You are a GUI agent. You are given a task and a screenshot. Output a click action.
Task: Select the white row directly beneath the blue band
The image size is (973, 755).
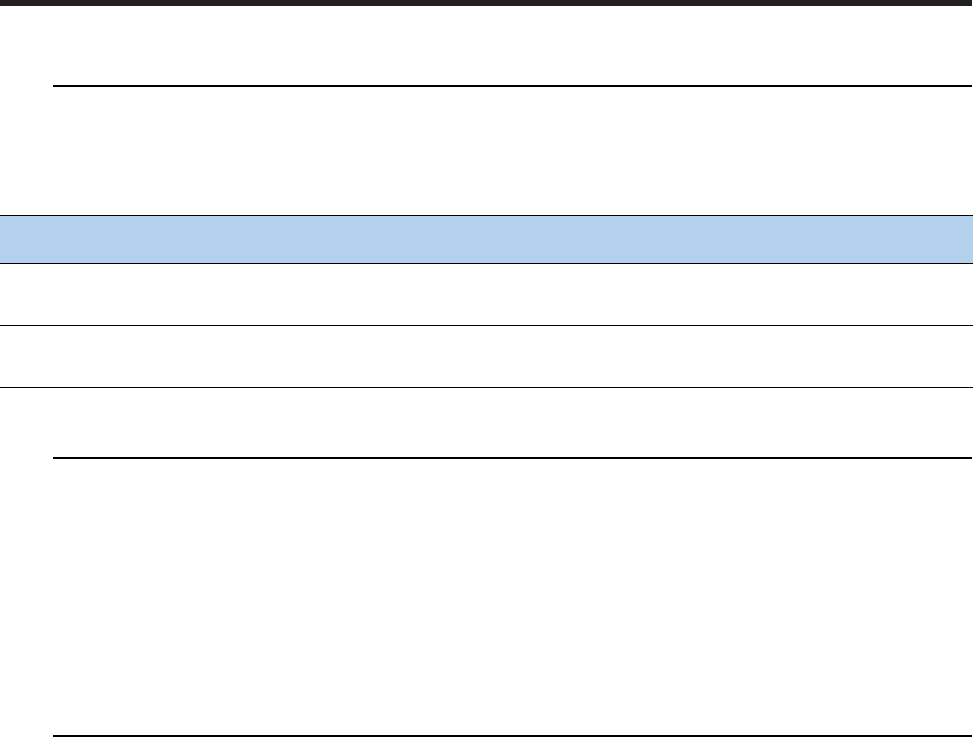pyautogui.click(x=486, y=295)
